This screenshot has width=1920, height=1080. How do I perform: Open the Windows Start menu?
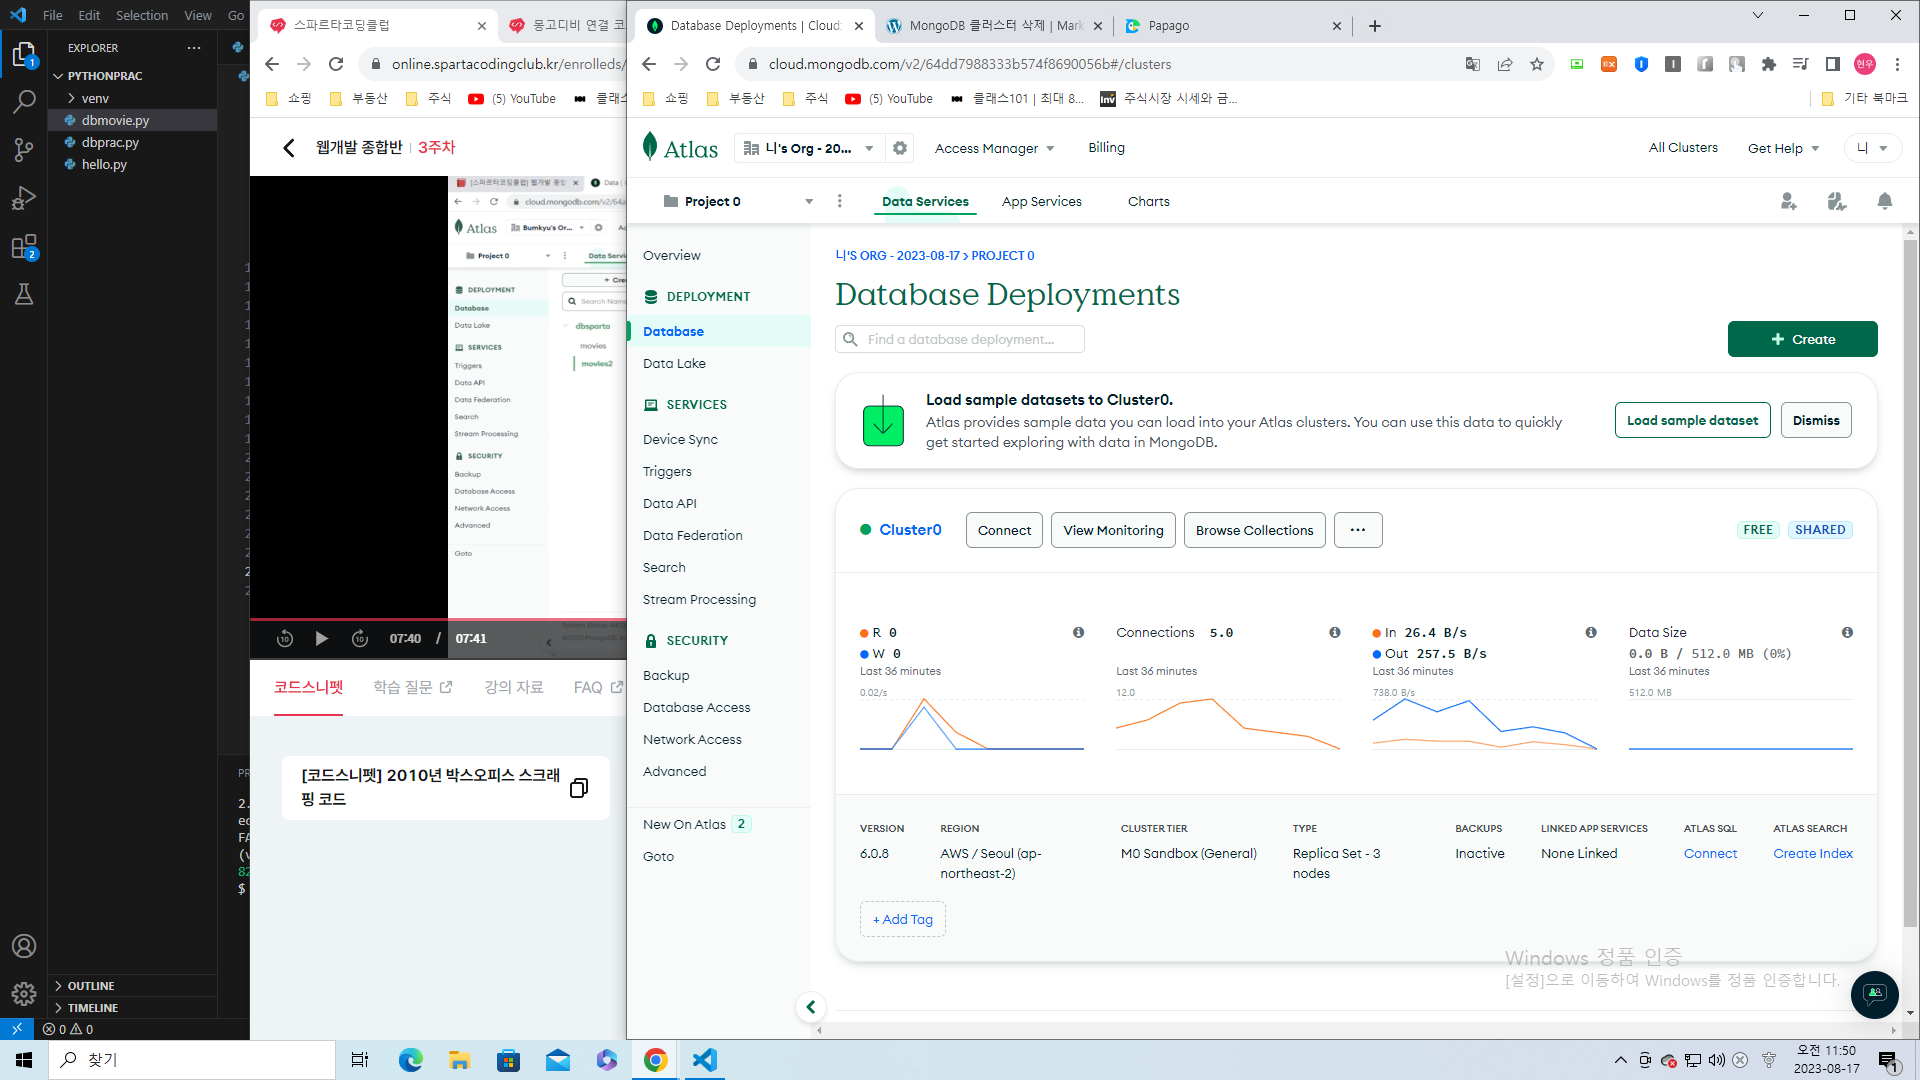click(24, 1060)
